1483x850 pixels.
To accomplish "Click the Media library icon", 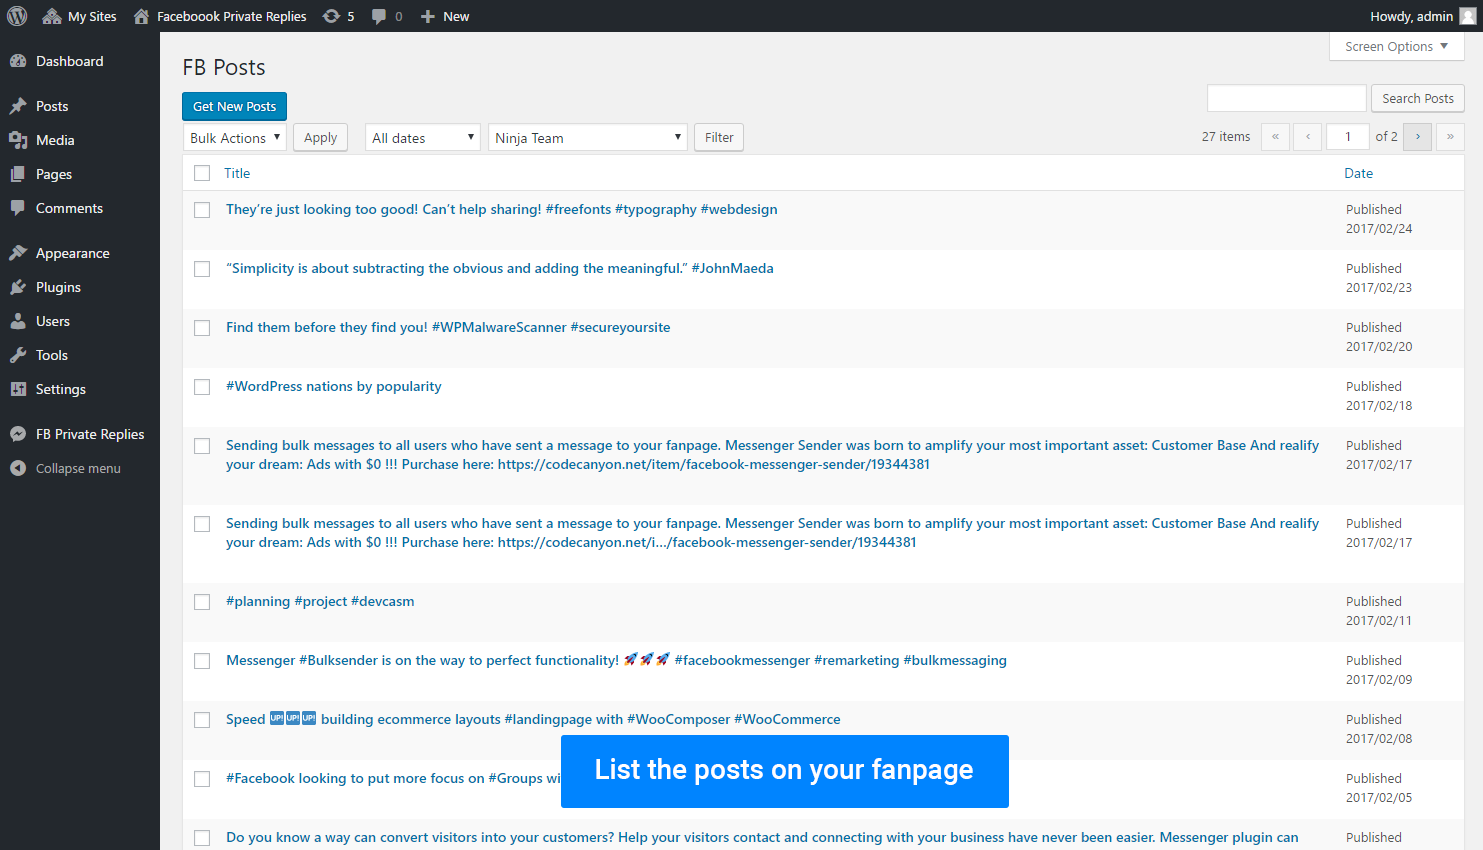I will tap(18, 140).
